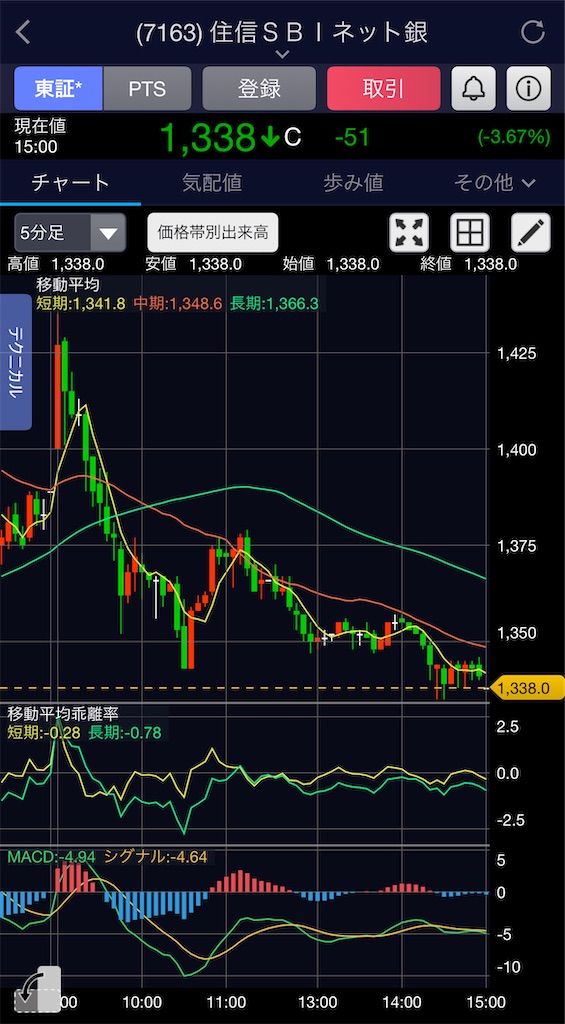
Task: Tap the 1,338 current price figure
Action: (x=207, y=137)
